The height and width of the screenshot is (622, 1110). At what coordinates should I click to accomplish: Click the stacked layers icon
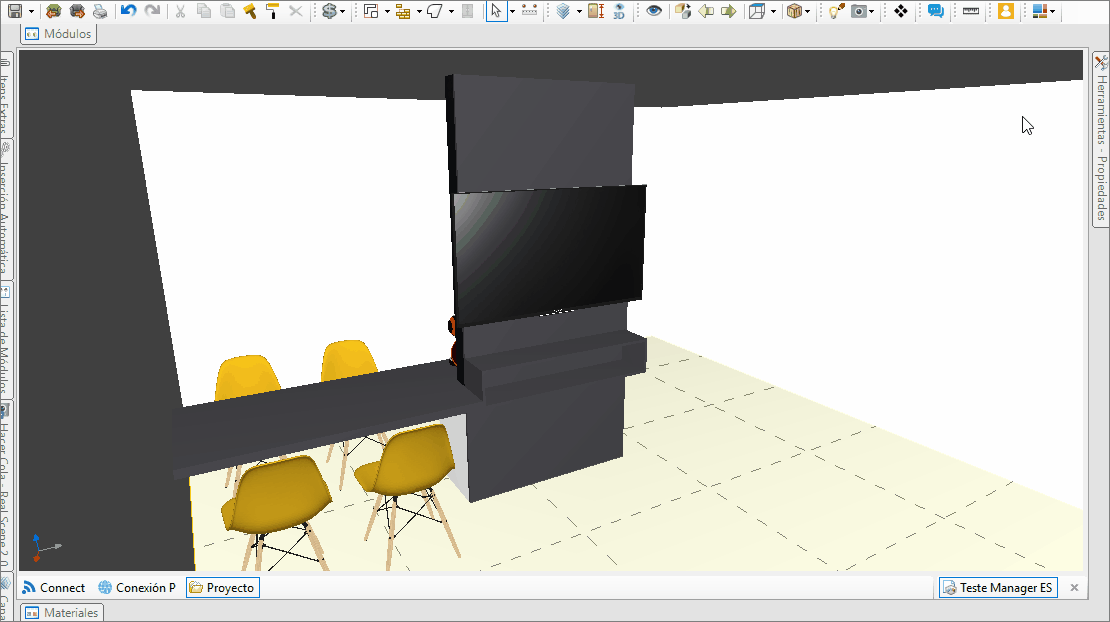click(x=563, y=11)
